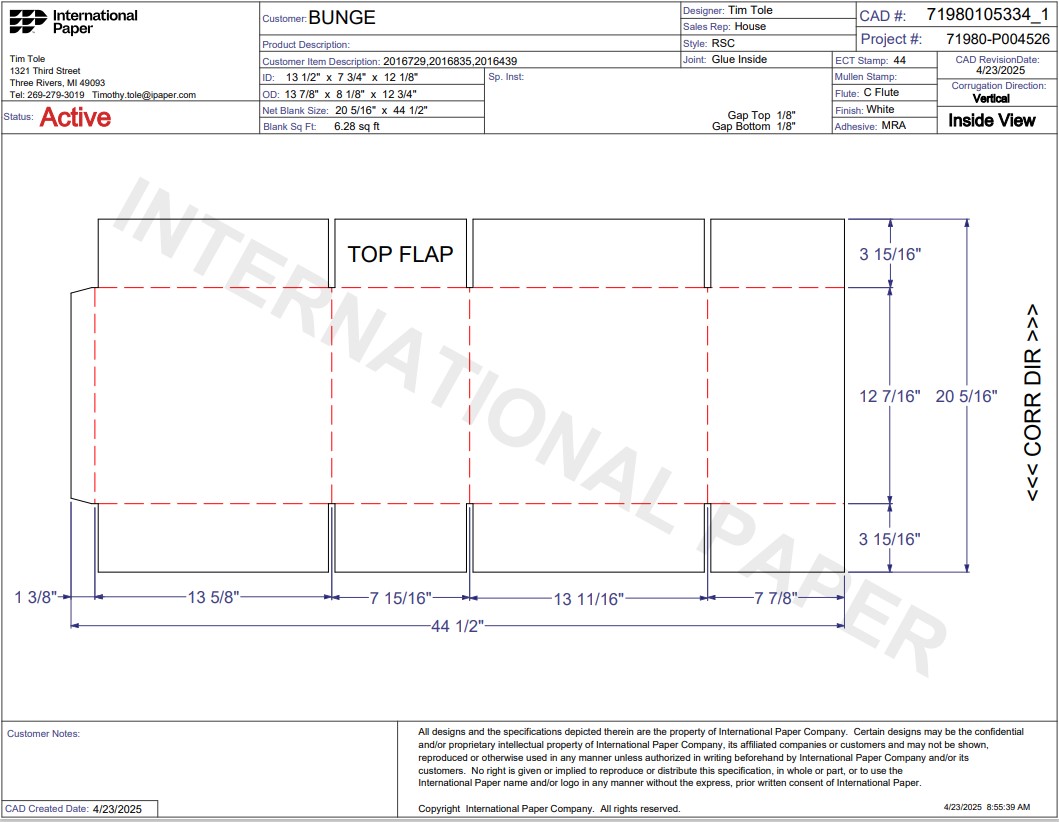Click the red Active status text
Screen dimensions: 1059x822
[x=75, y=118]
